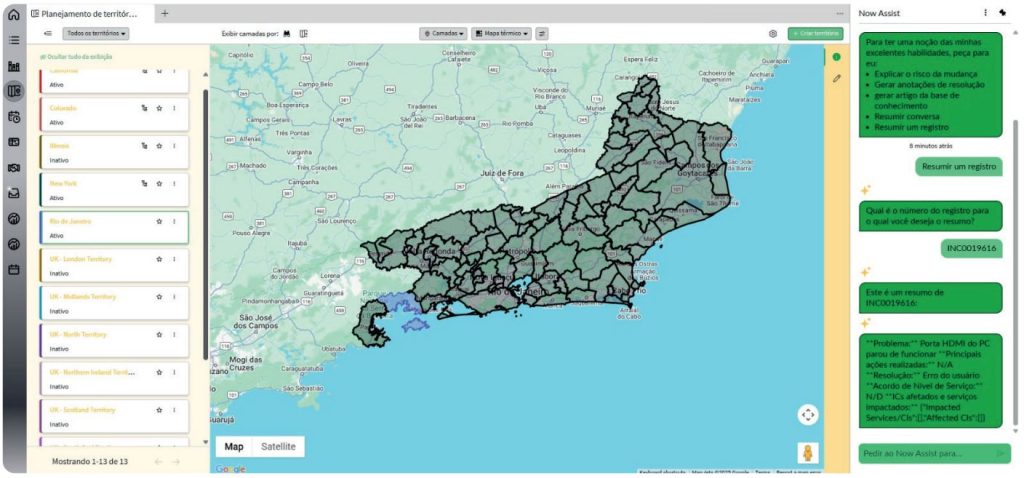The image size is (1024, 478).
Task: Open the tab bar overflow ellipsis menu
Action: coord(840,13)
